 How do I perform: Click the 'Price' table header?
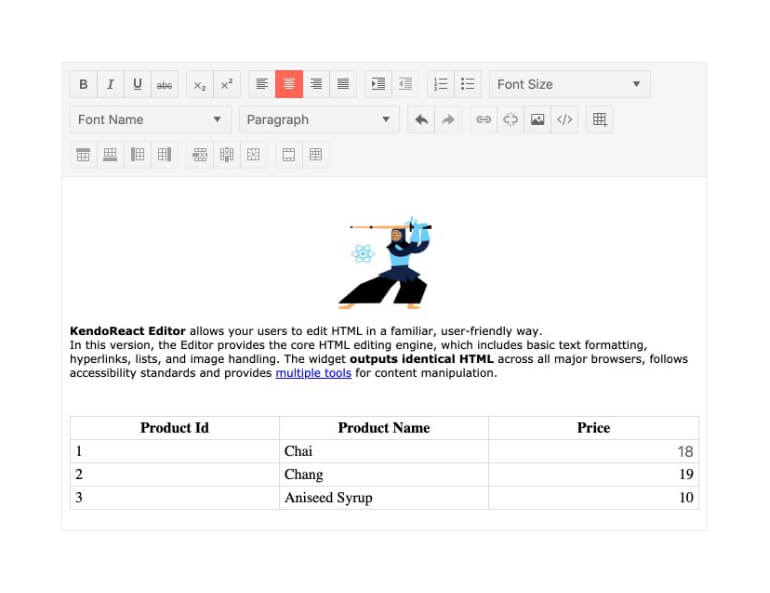click(x=593, y=428)
